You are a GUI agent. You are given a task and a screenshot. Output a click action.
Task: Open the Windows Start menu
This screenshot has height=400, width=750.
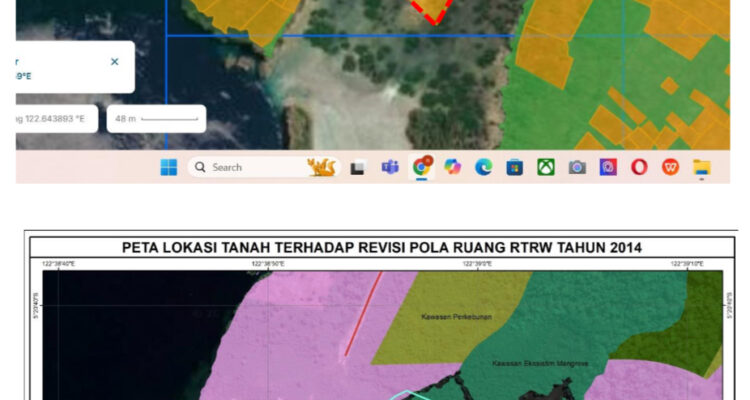[168, 167]
